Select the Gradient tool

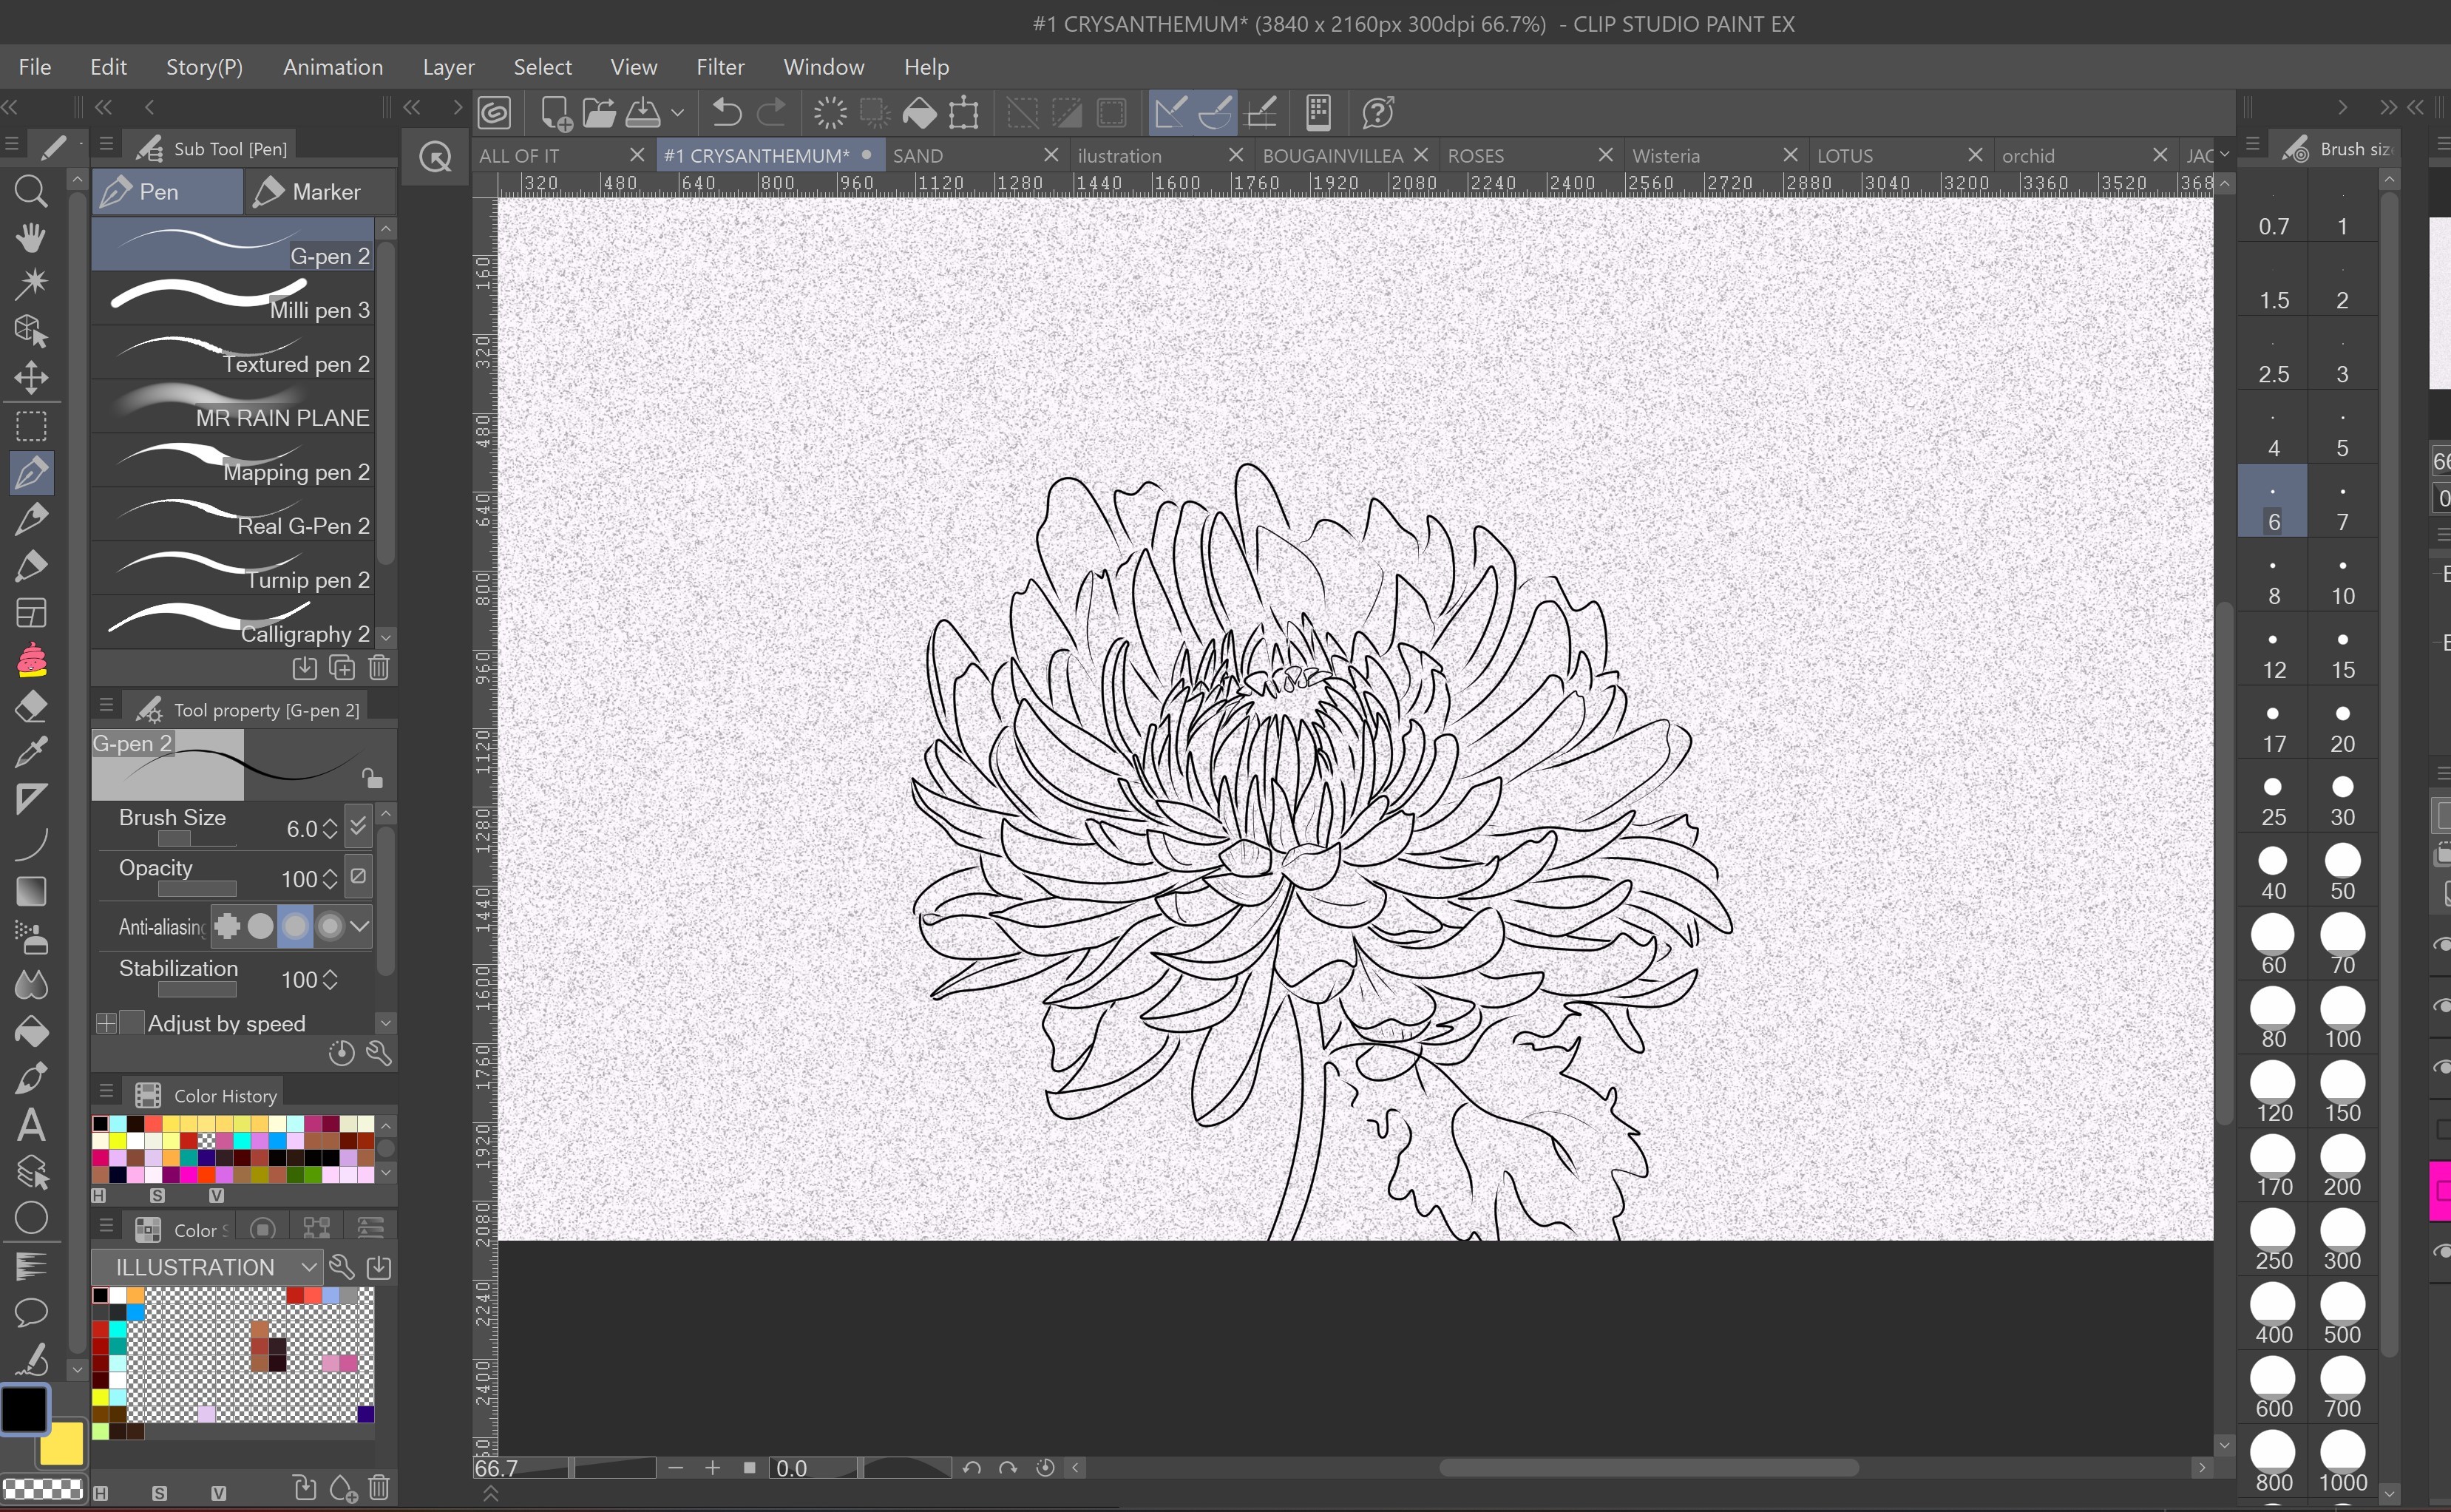point(31,891)
